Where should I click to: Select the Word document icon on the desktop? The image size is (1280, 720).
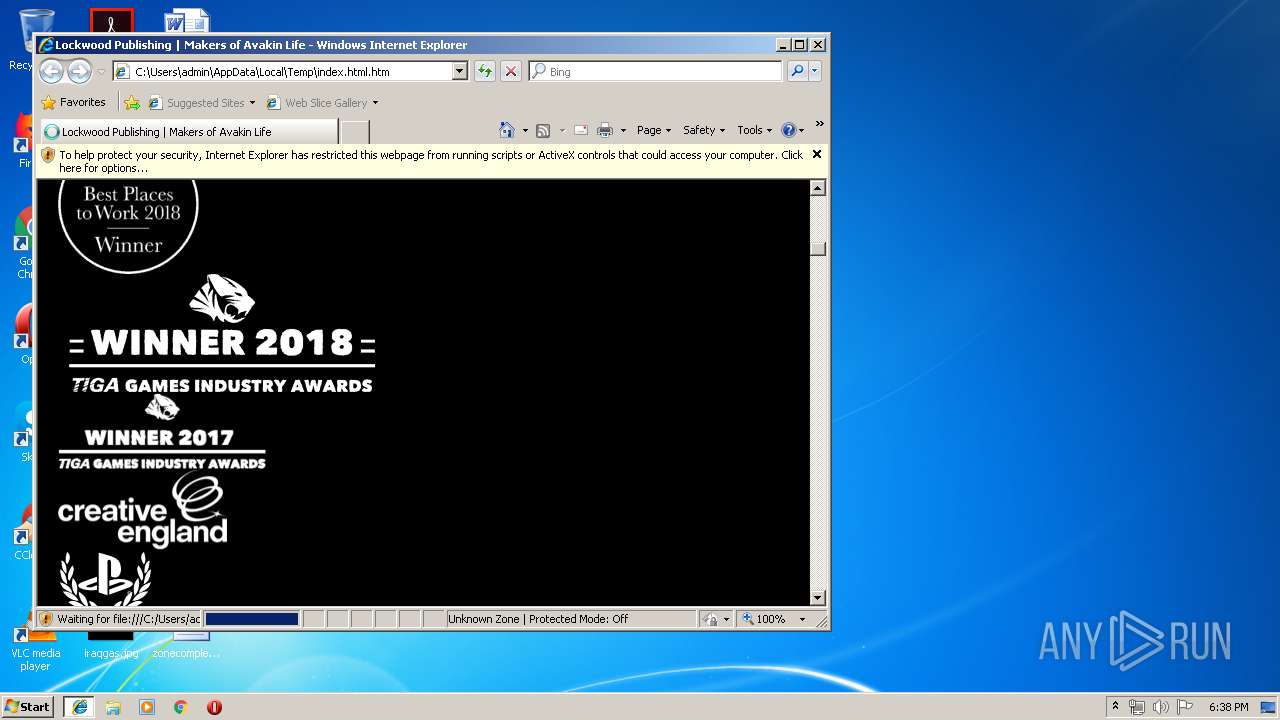(187, 20)
